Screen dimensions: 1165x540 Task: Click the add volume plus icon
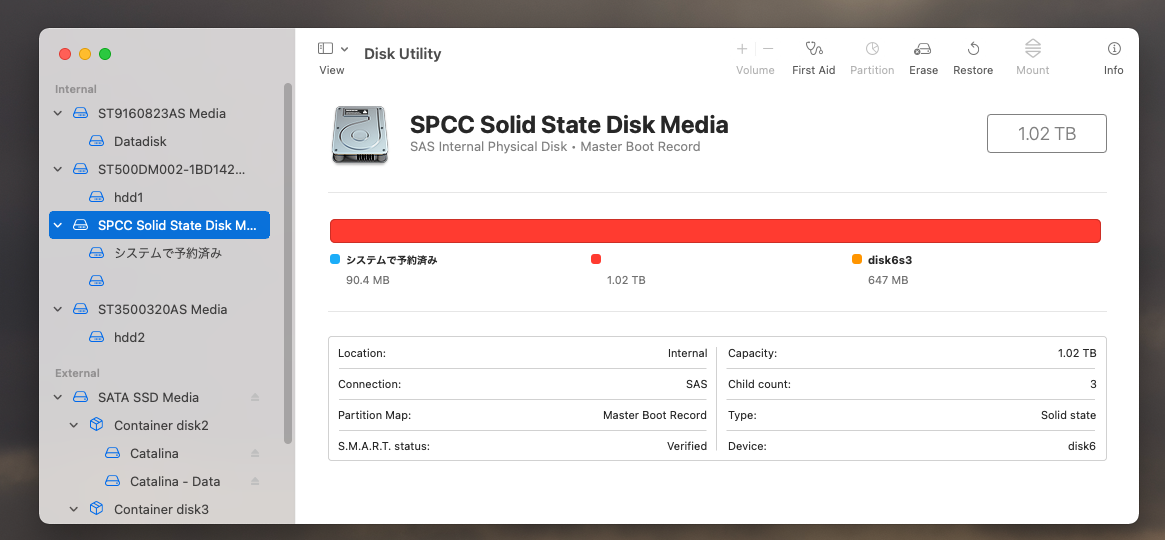pyautogui.click(x=742, y=49)
